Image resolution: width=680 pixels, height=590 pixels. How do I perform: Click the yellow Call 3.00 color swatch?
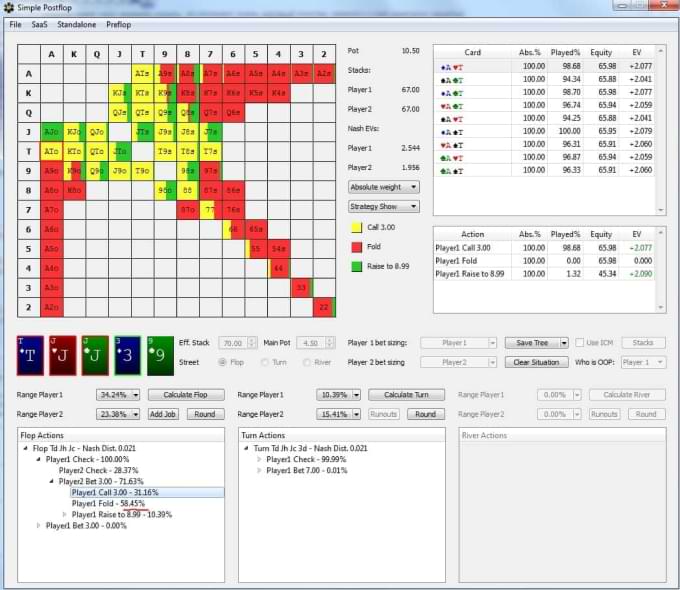tap(355, 227)
